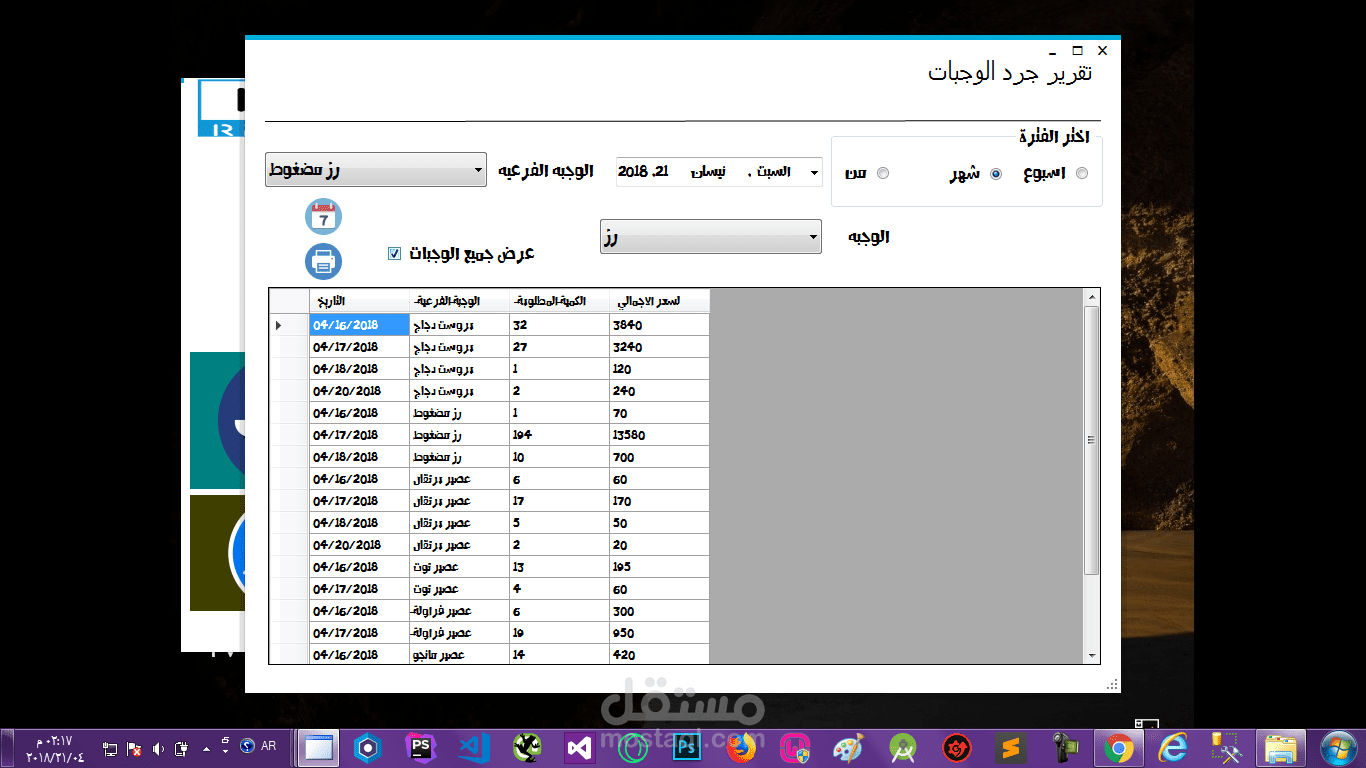Click the taskbar clock and date
1366x768 pixels.
tap(54, 749)
